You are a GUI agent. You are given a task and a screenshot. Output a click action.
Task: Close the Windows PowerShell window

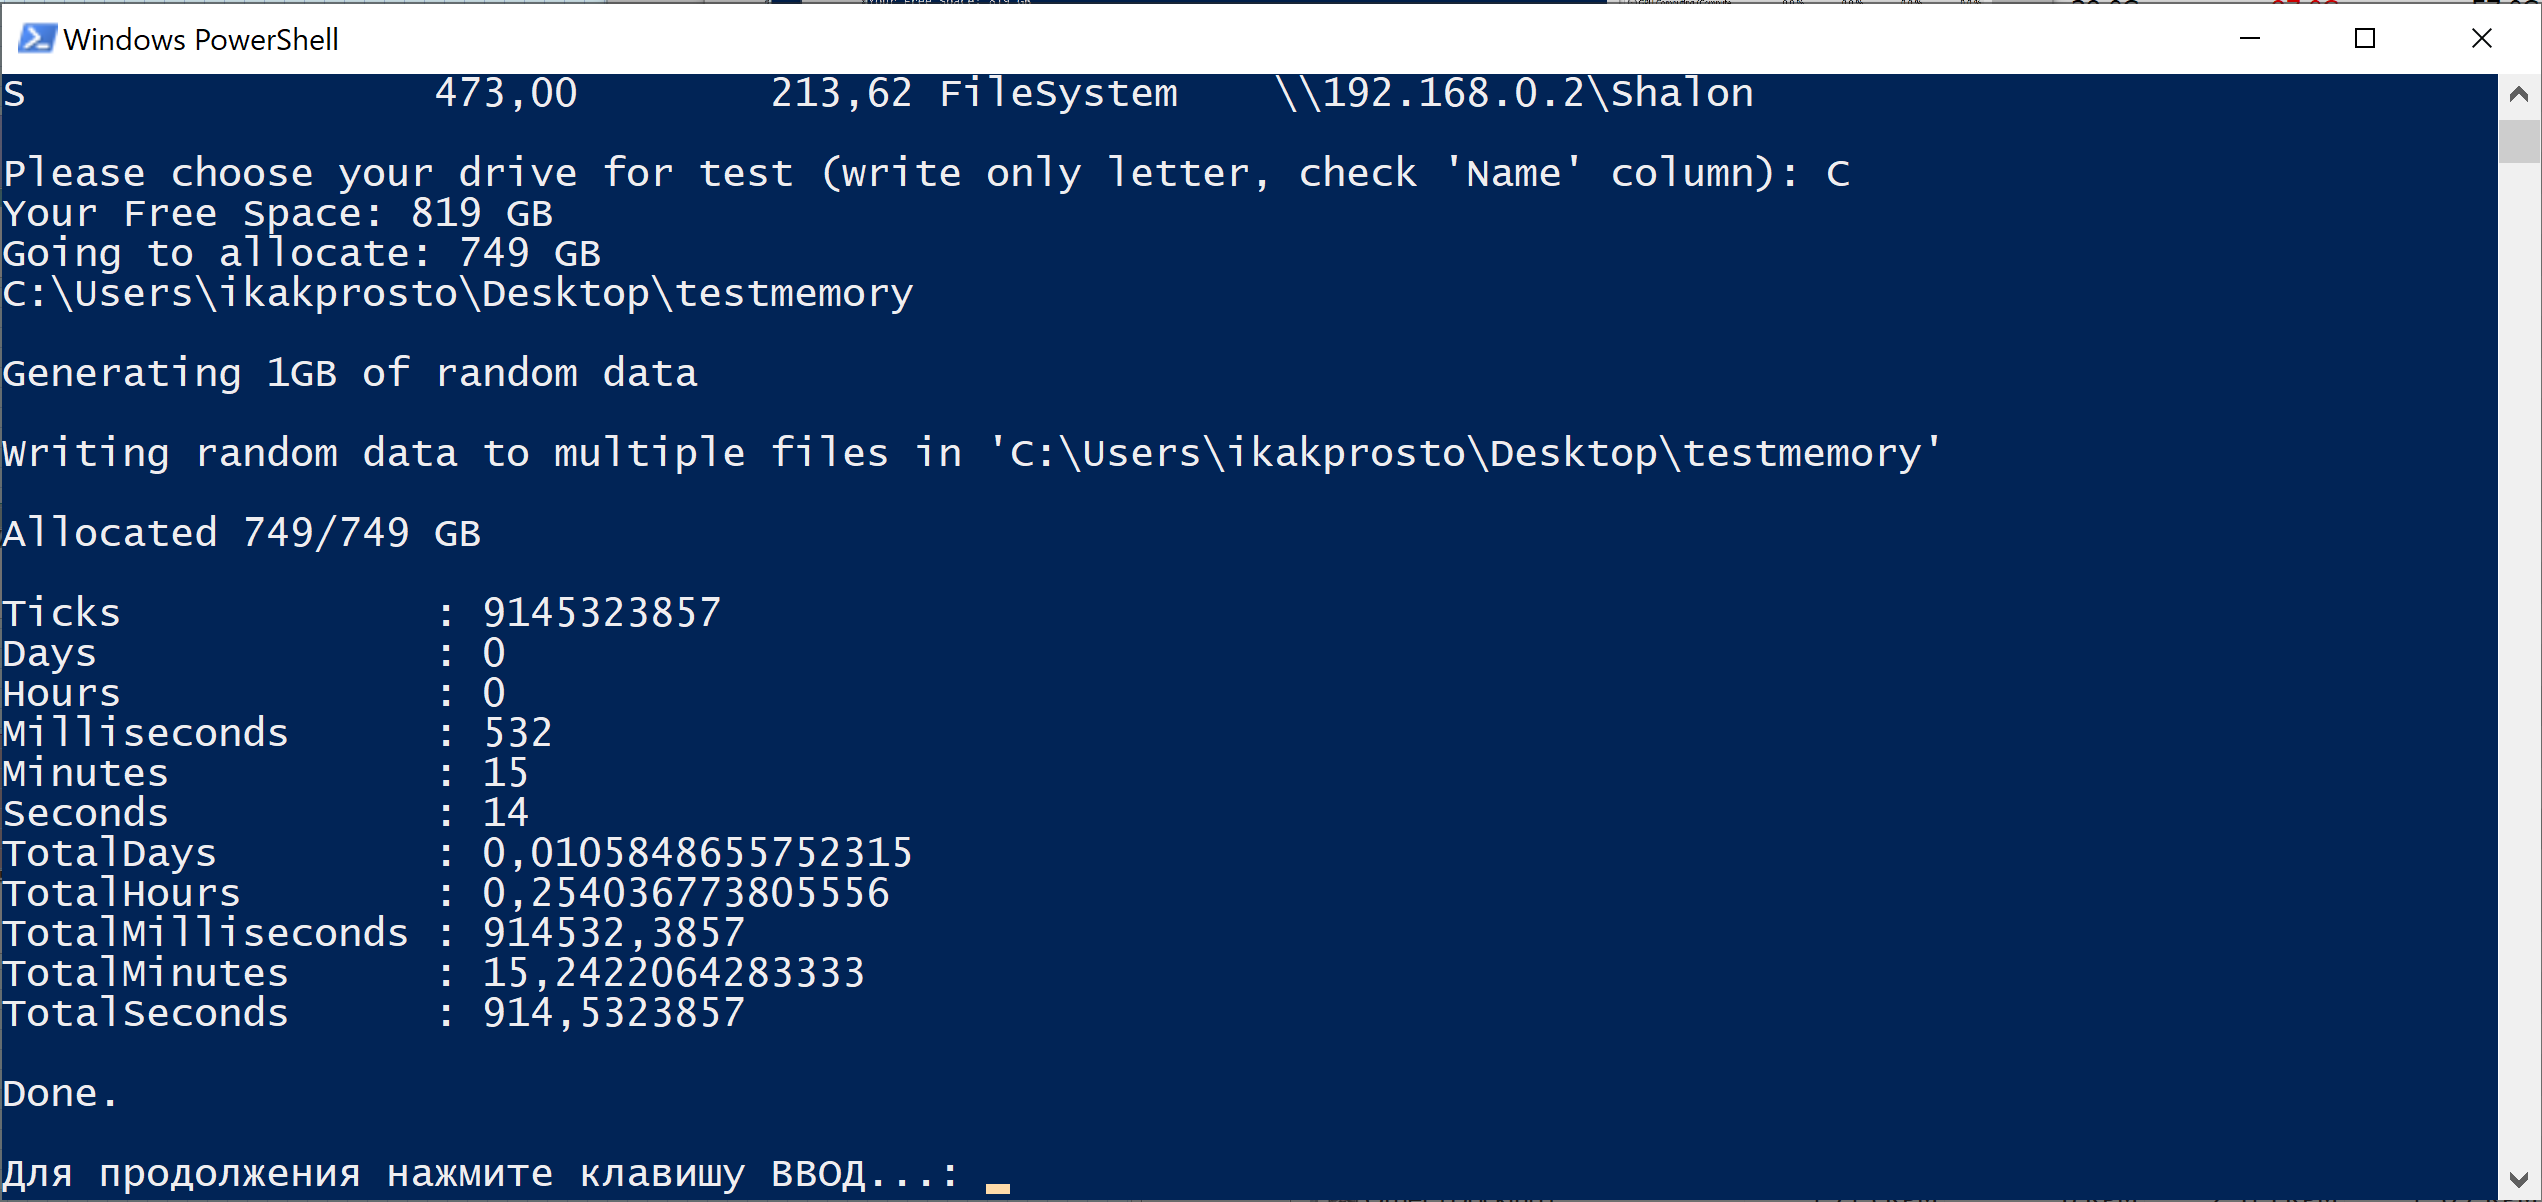point(2481,39)
